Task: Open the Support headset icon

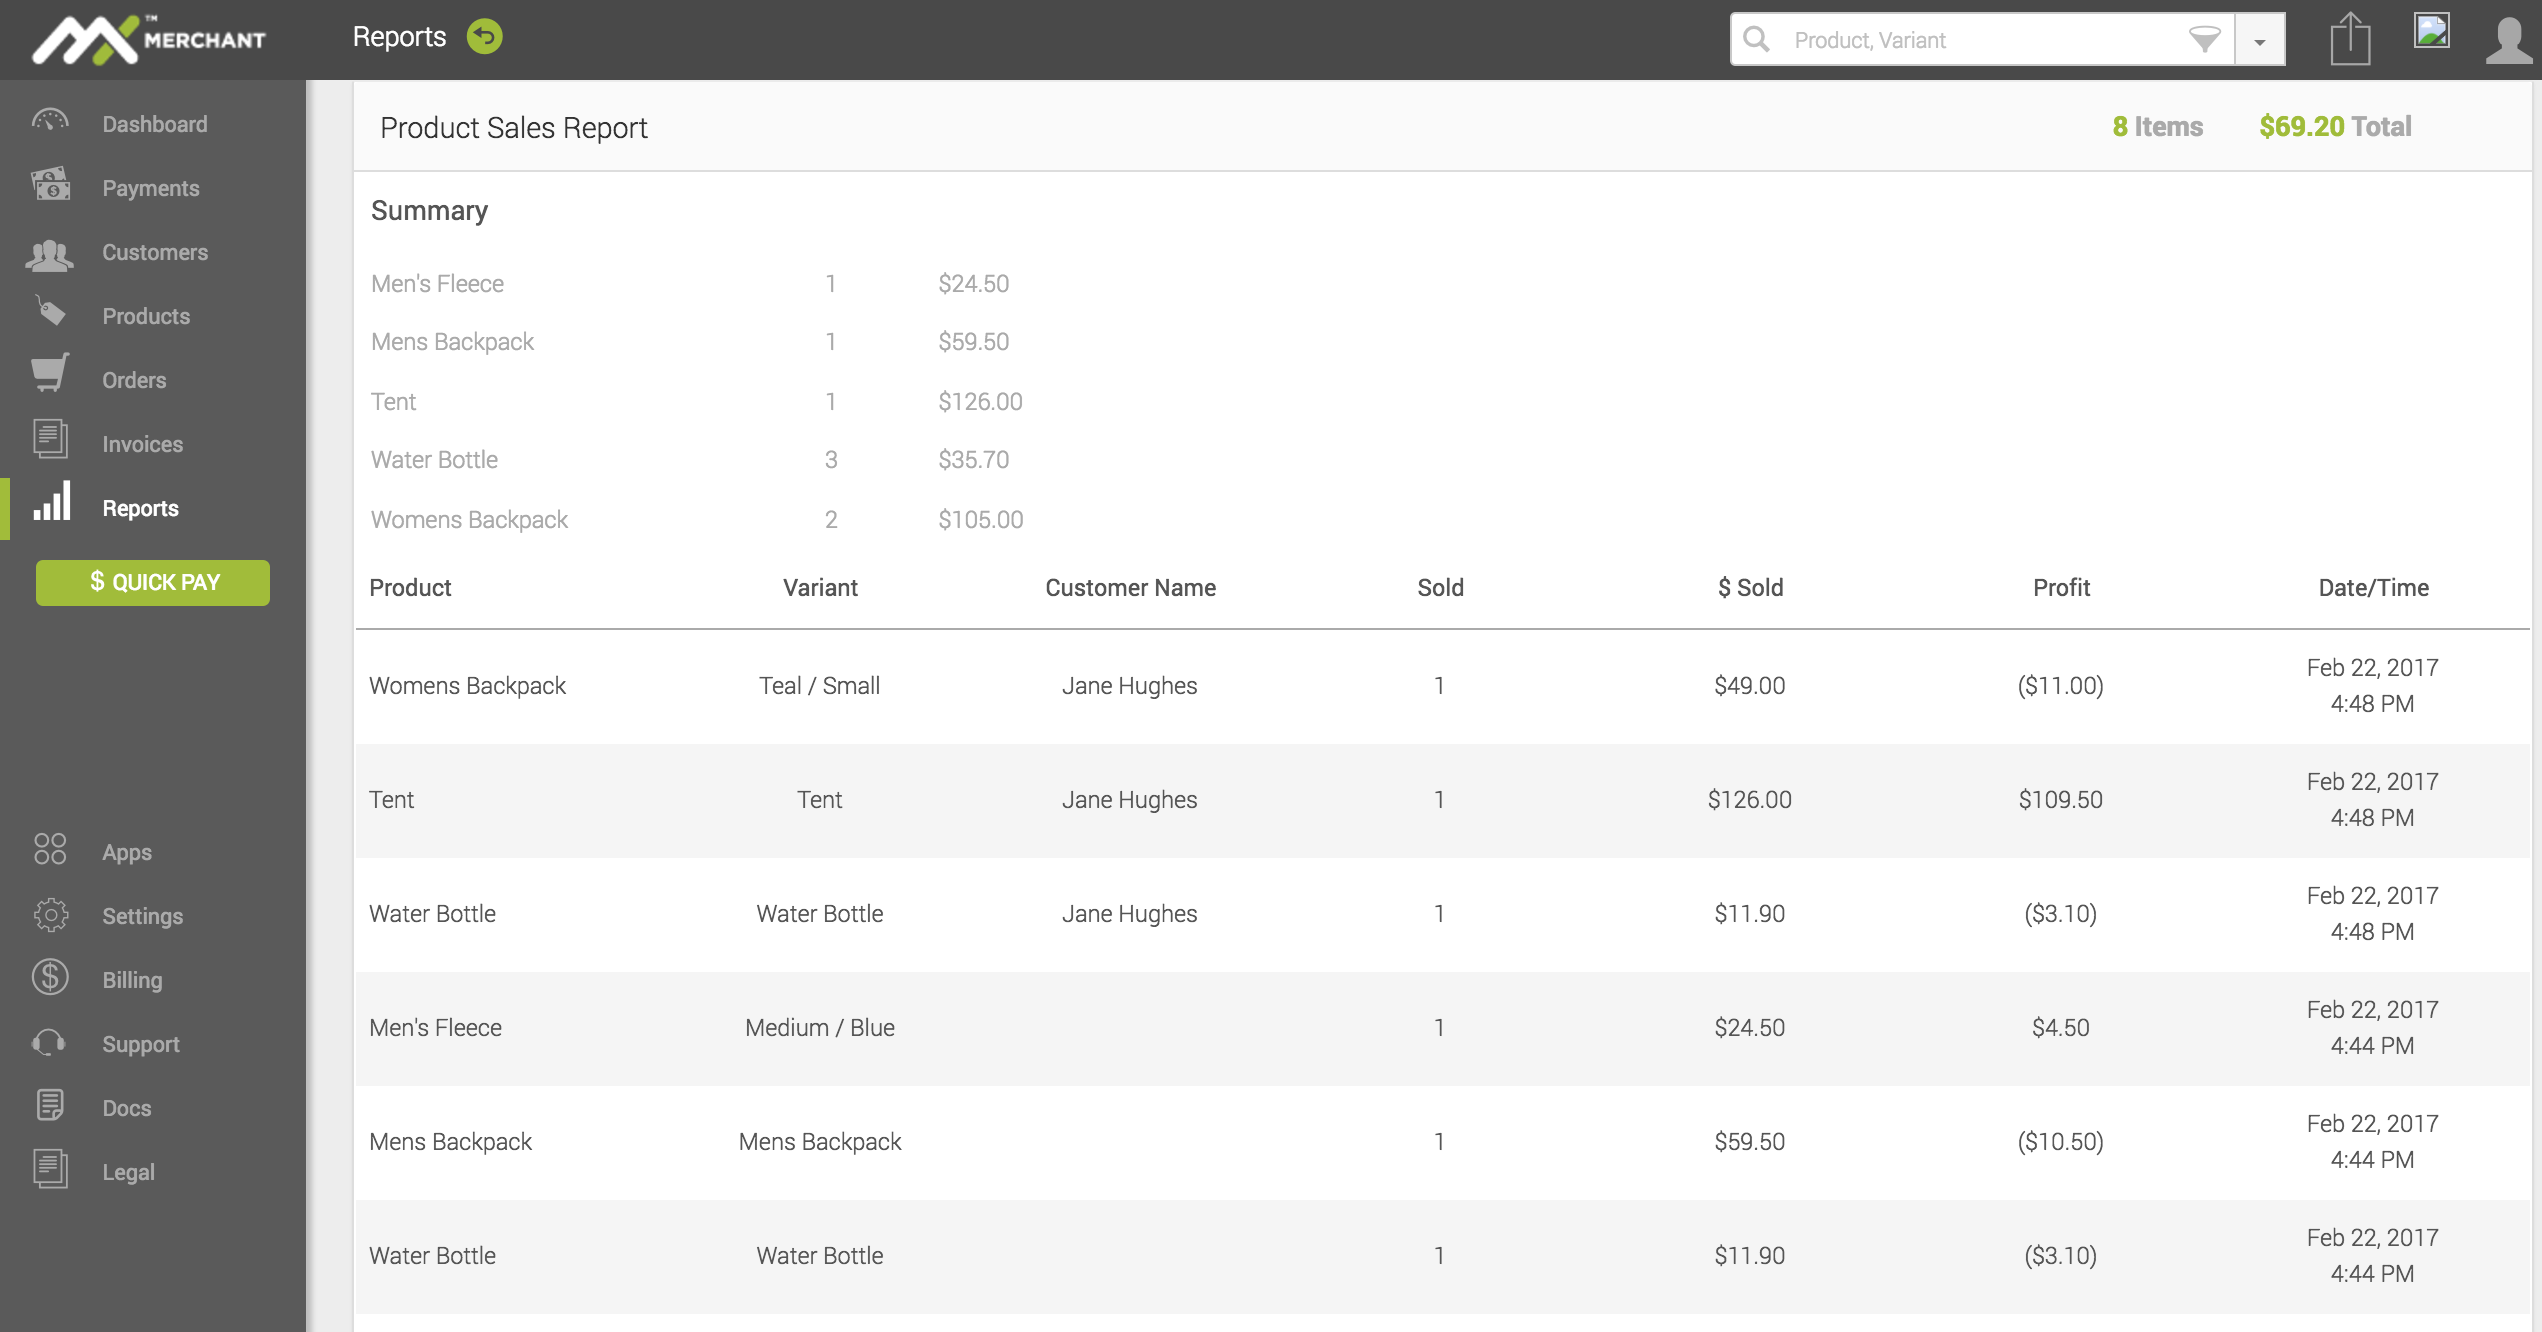Action: click(50, 1042)
